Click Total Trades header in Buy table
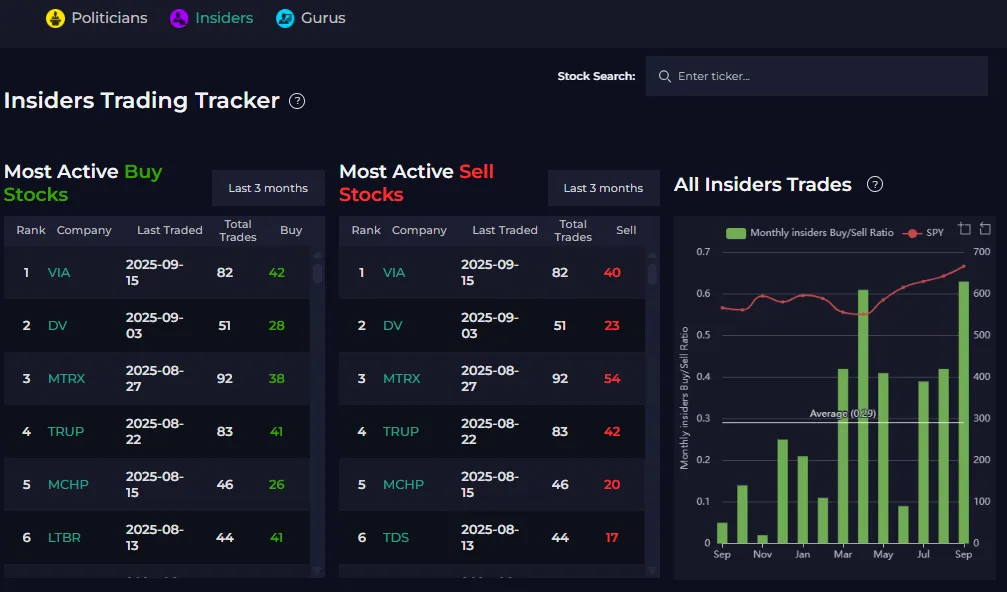Screen dimensions: 1007x592 tap(238, 231)
